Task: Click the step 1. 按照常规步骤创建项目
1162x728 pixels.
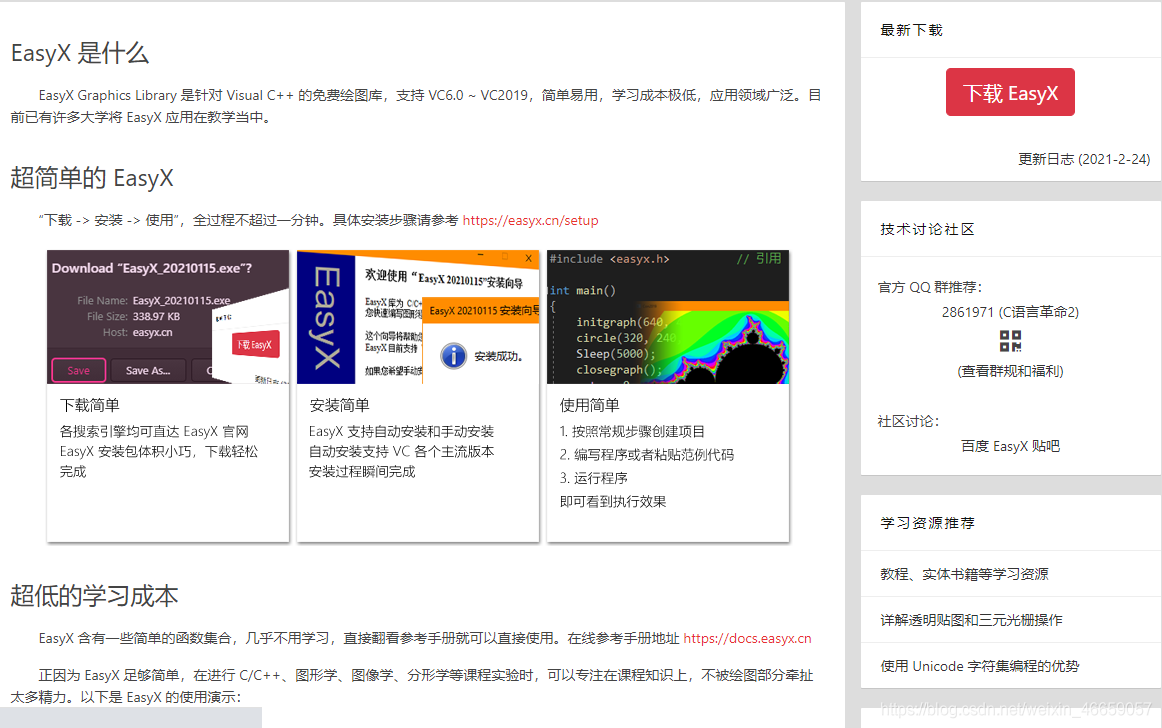Action: (x=632, y=431)
